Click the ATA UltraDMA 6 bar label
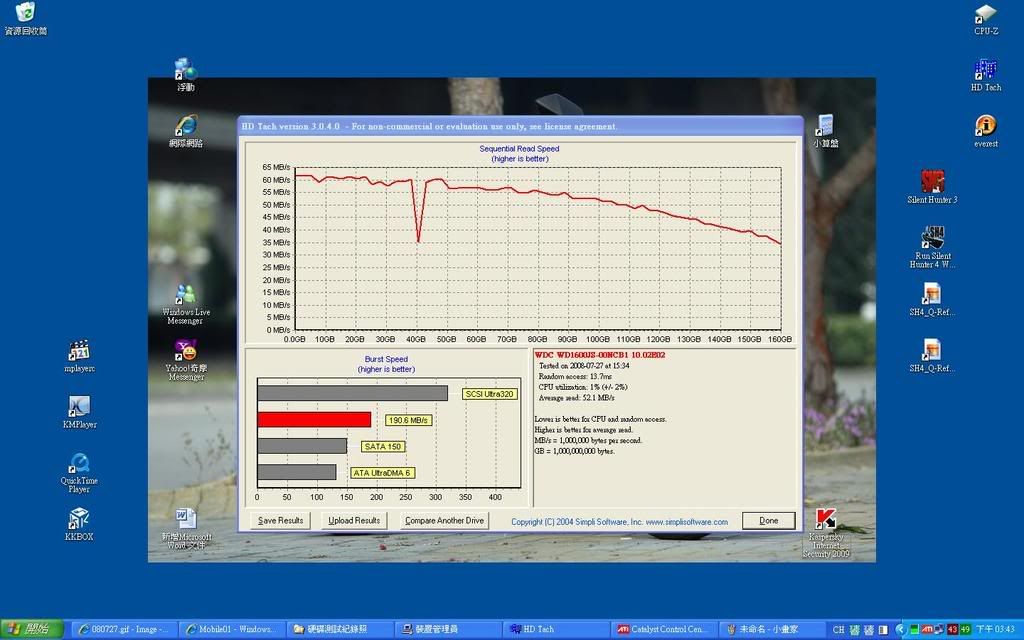Screen dimensions: 1024x640 coord(382,473)
